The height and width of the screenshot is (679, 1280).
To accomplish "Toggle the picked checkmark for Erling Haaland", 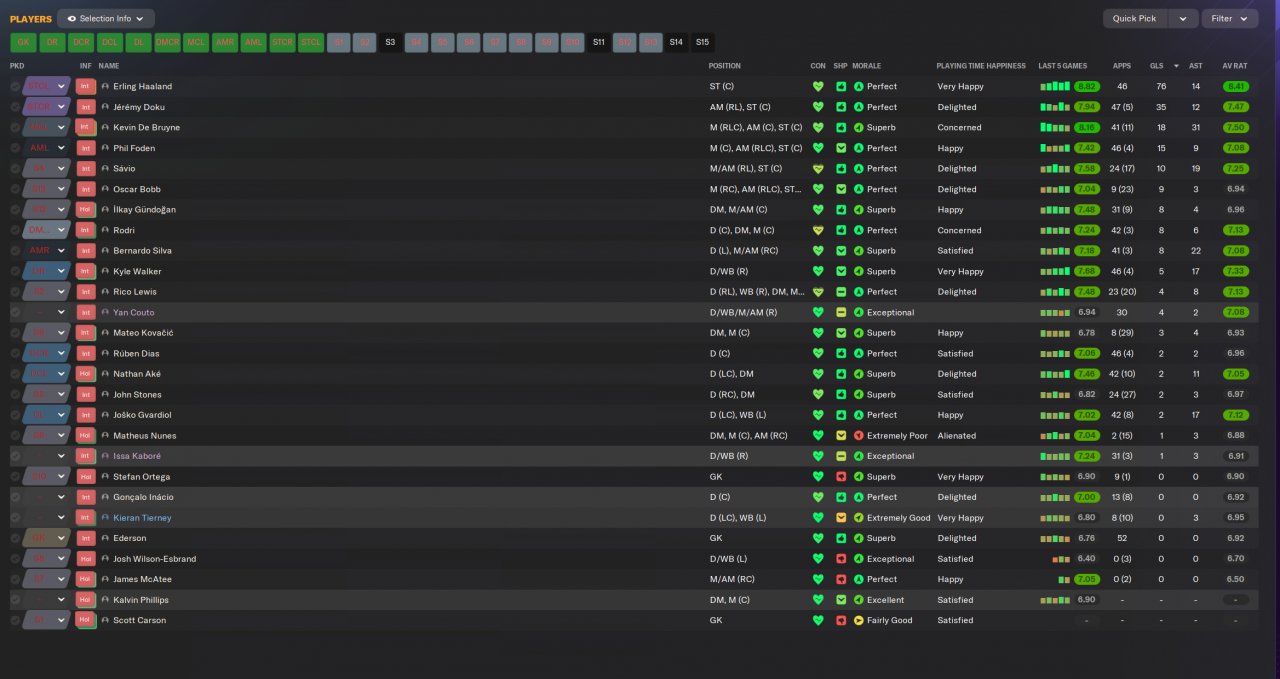I will click(x=15, y=87).
